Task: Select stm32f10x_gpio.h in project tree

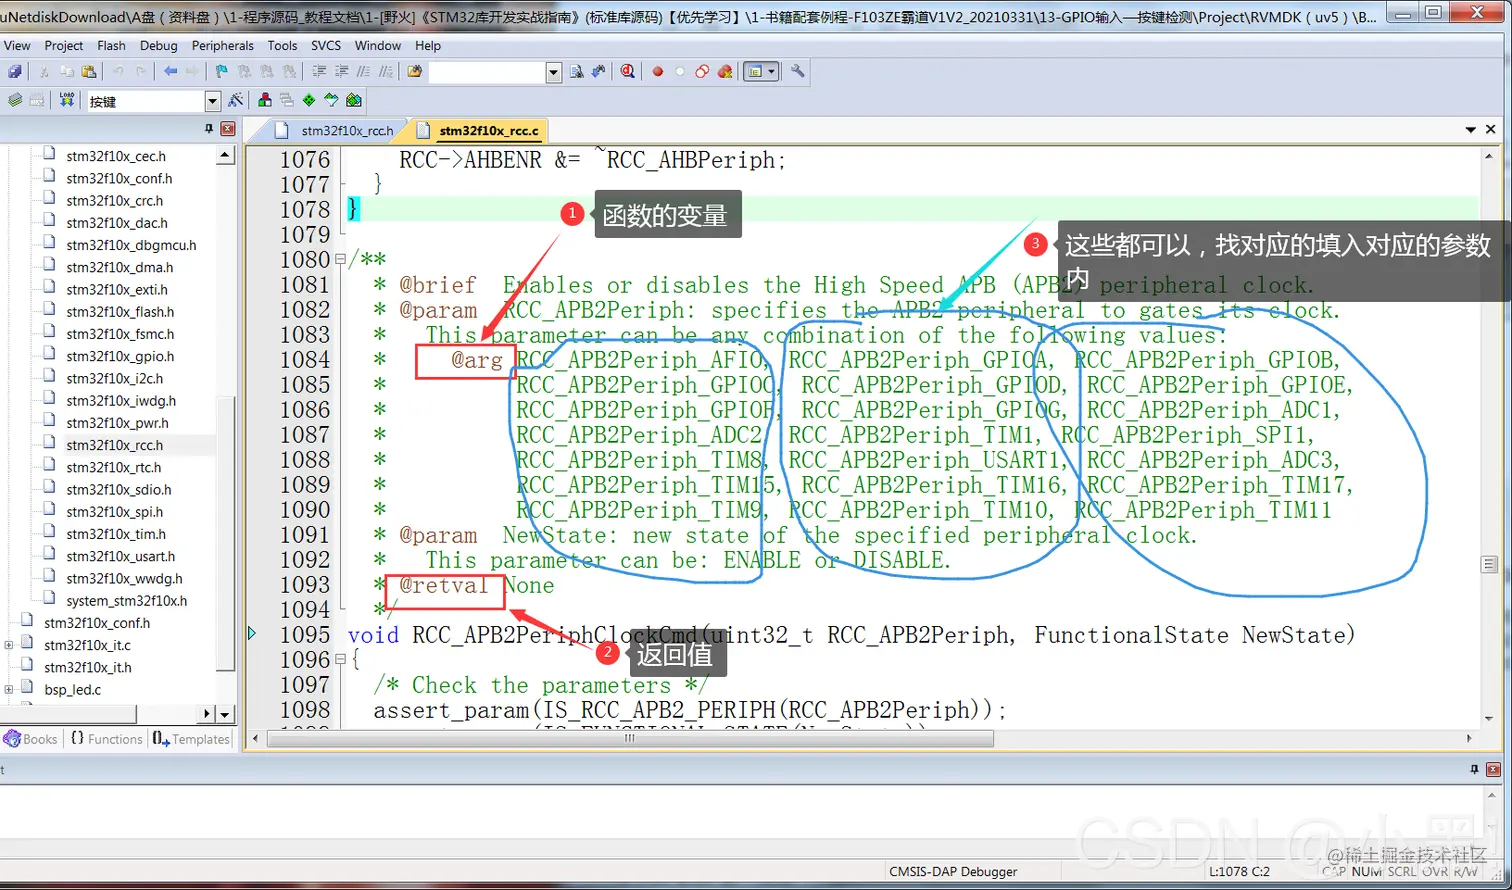Action: tap(120, 356)
